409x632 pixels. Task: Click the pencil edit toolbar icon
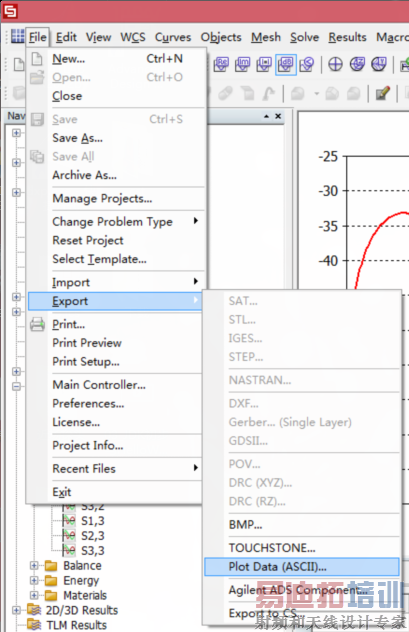tap(382, 94)
